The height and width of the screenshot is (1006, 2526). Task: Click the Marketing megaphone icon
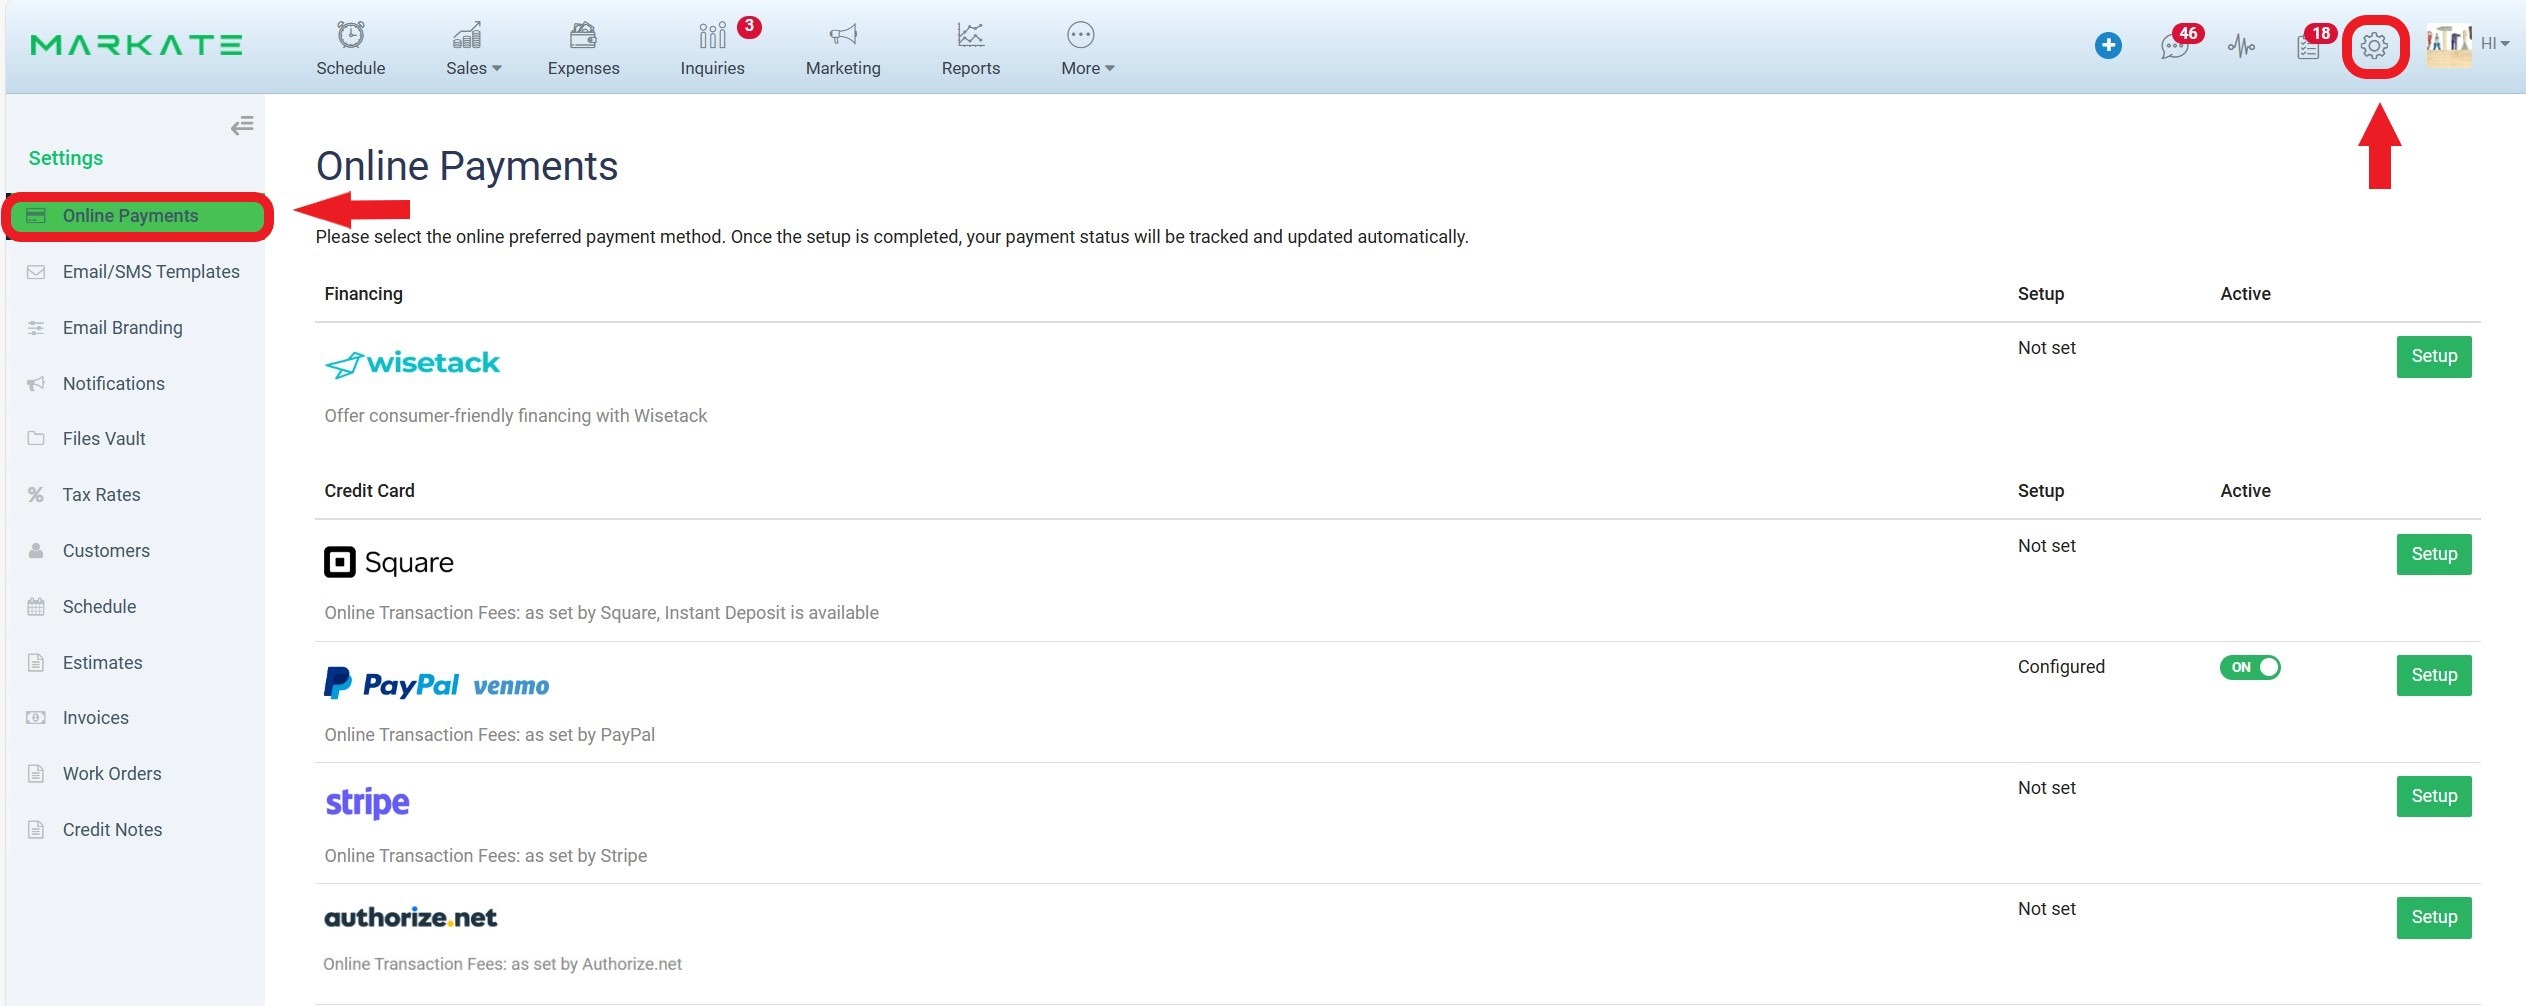coord(843,36)
